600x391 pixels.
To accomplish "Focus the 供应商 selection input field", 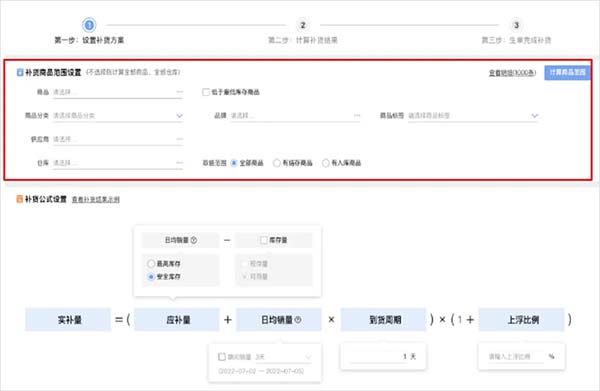I will pyautogui.click(x=118, y=139).
